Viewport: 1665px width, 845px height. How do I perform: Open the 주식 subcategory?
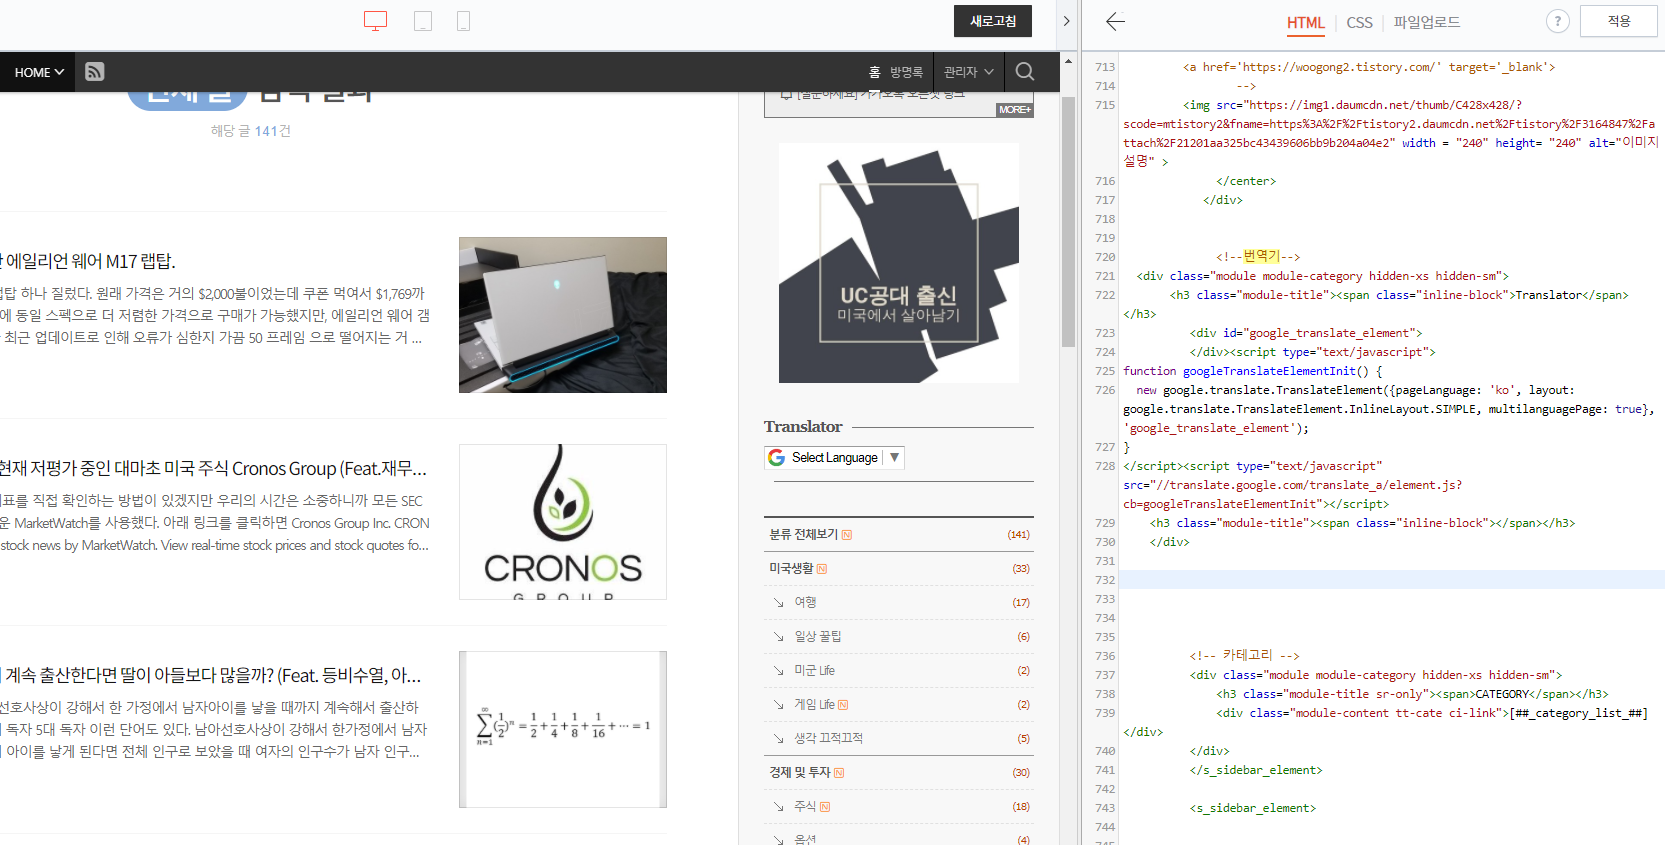point(805,806)
